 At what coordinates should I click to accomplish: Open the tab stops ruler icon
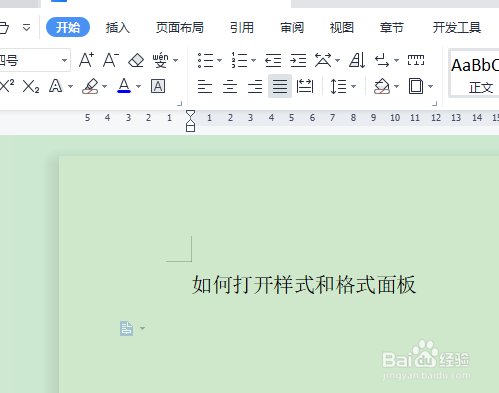coord(416,60)
